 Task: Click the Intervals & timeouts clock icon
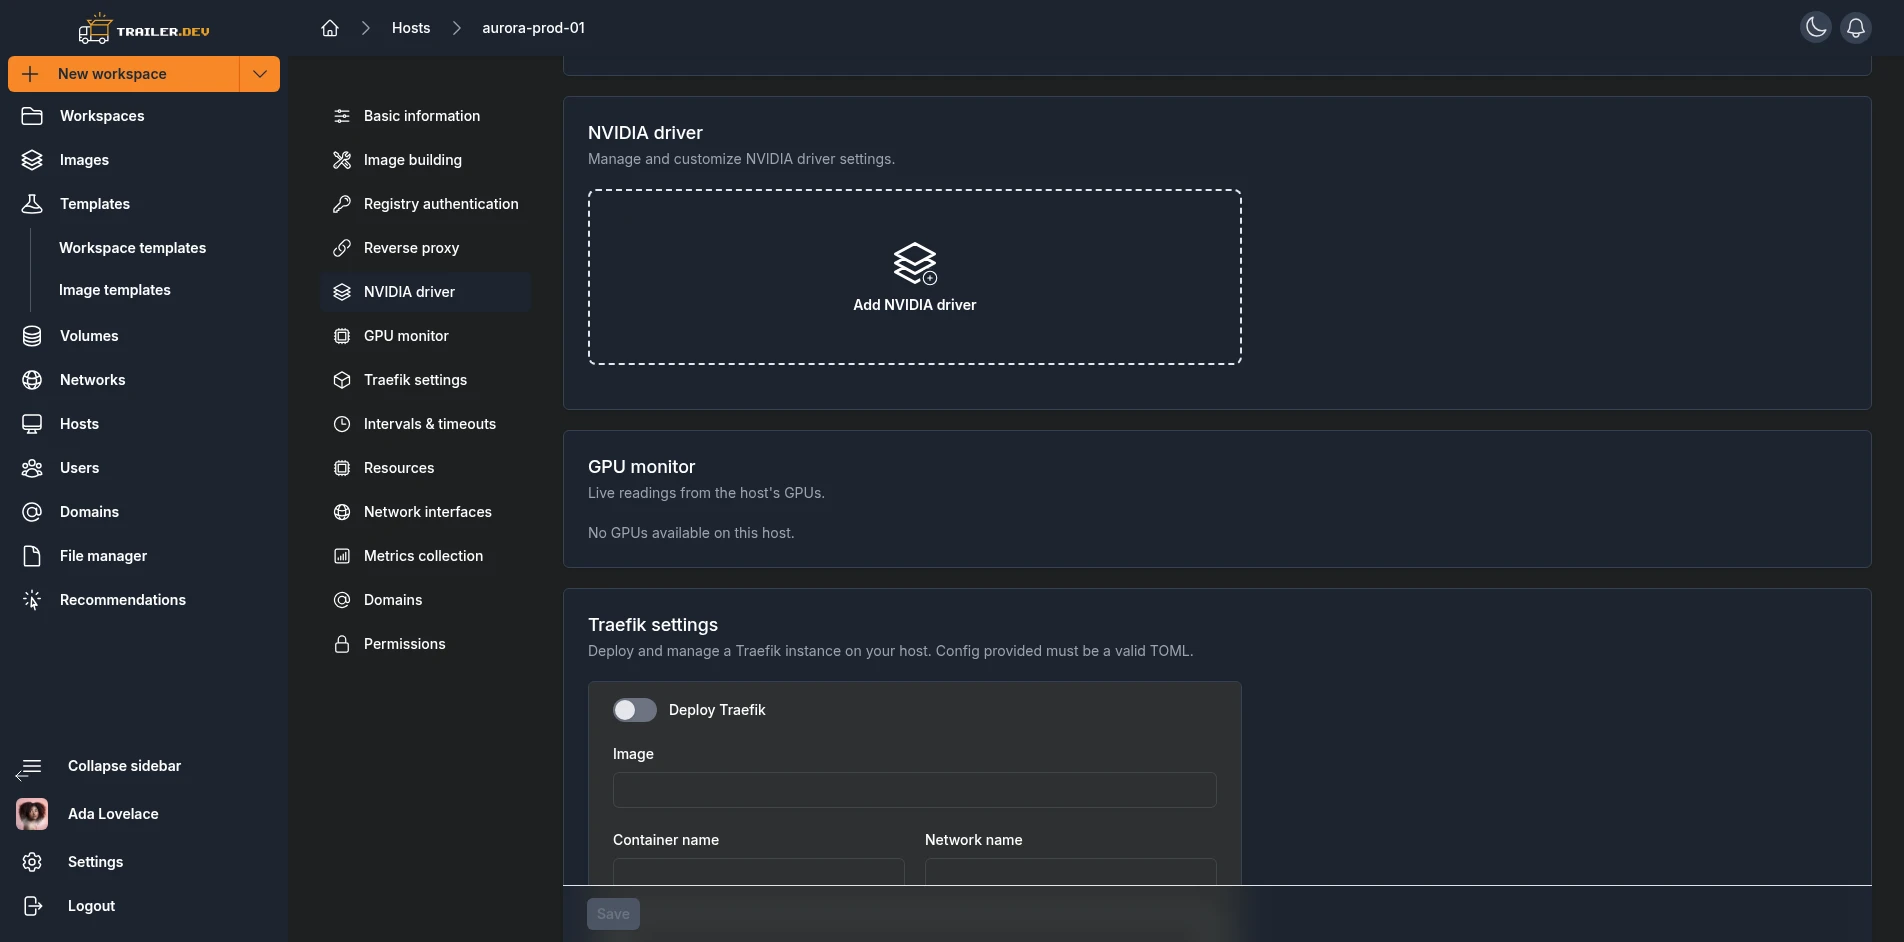click(x=342, y=424)
